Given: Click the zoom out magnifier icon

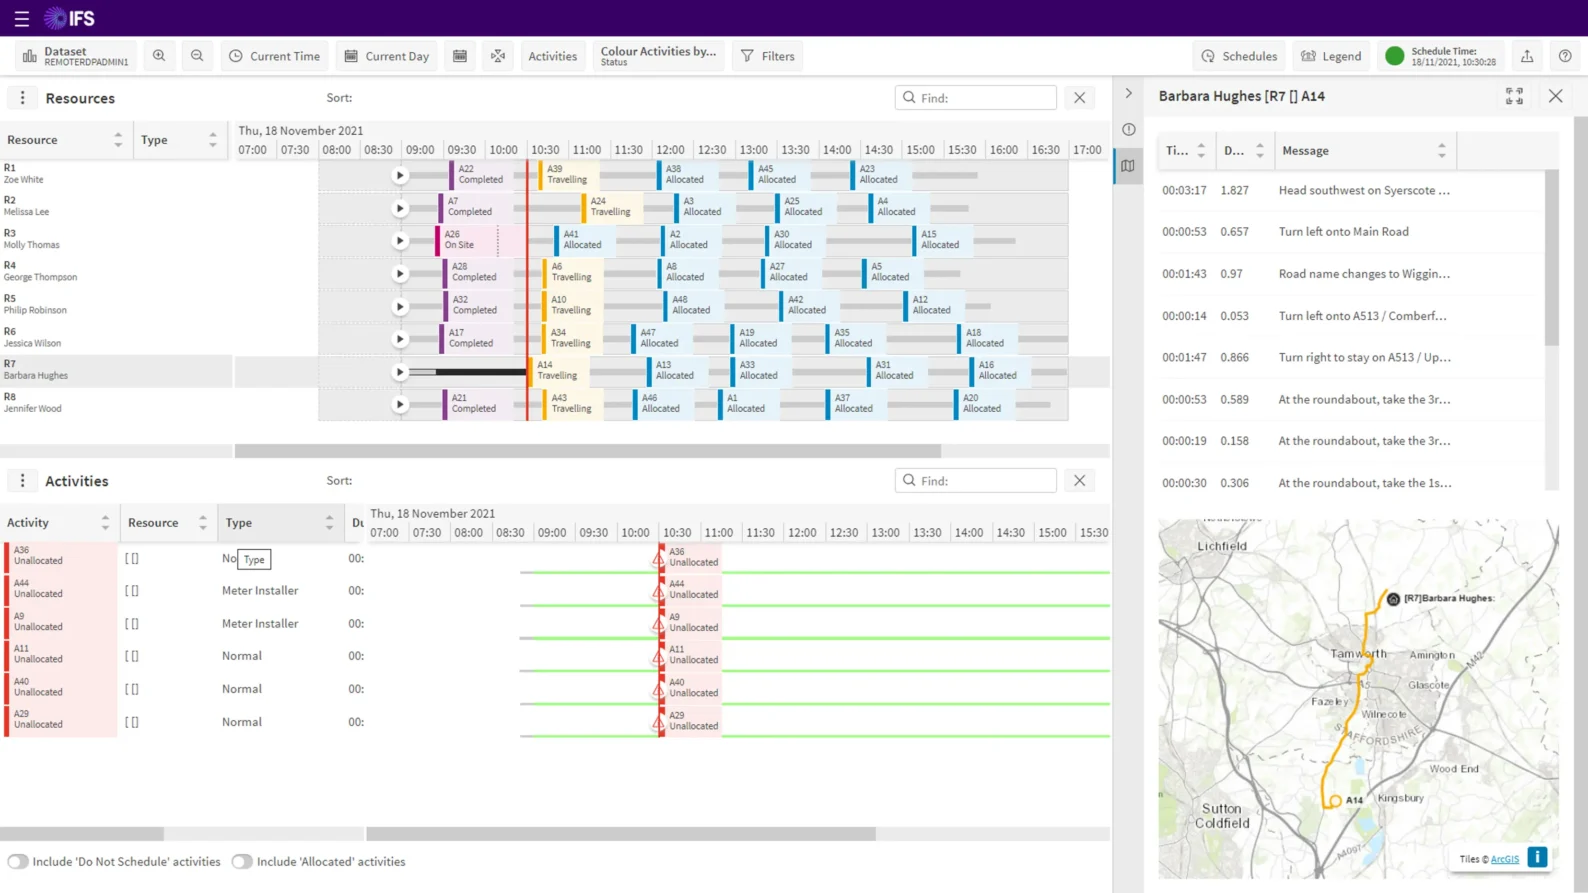Looking at the screenshot, I should 197,56.
